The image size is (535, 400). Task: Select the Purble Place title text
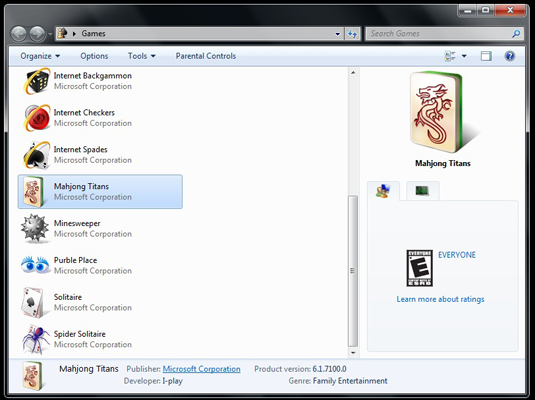[x=75, y=260]
